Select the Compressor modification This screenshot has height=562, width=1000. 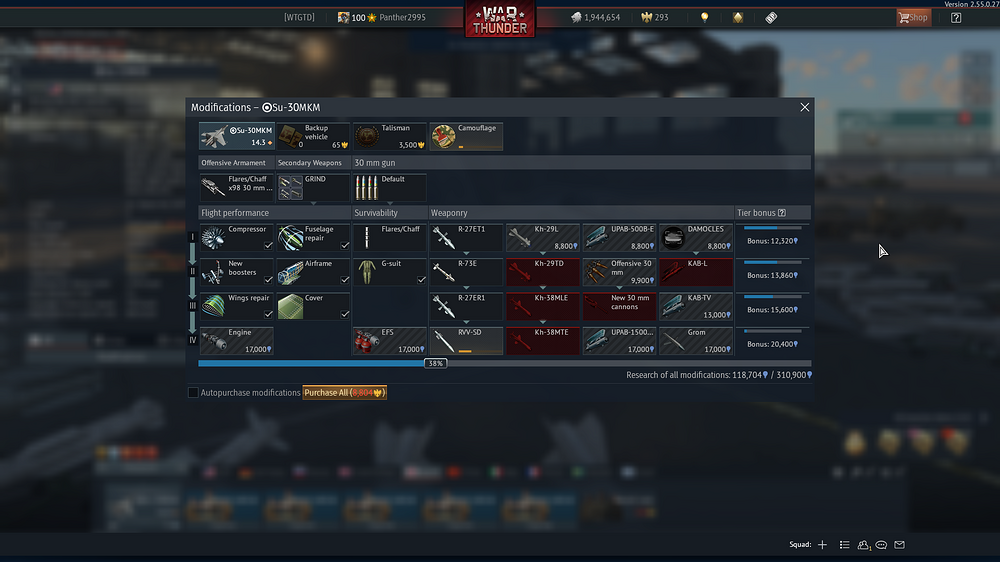click(x=237, y=237)
